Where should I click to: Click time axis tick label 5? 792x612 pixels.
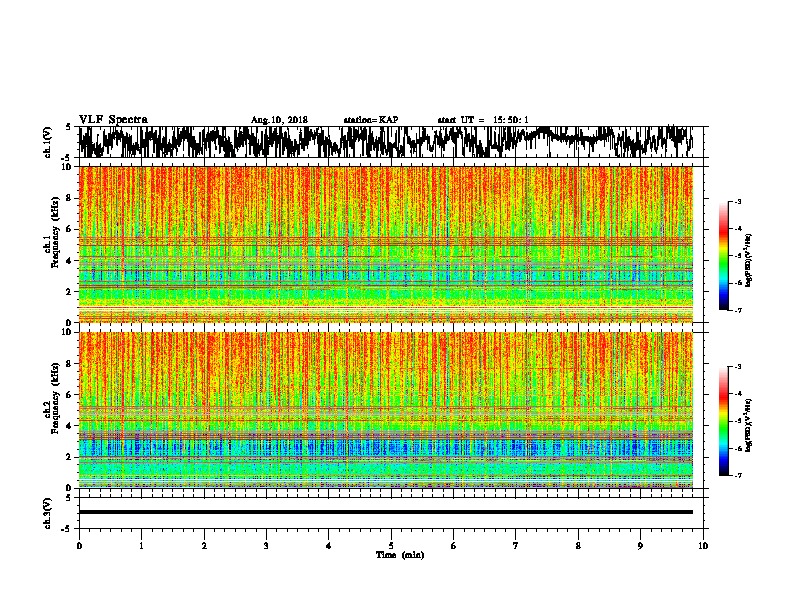point(391,546)
